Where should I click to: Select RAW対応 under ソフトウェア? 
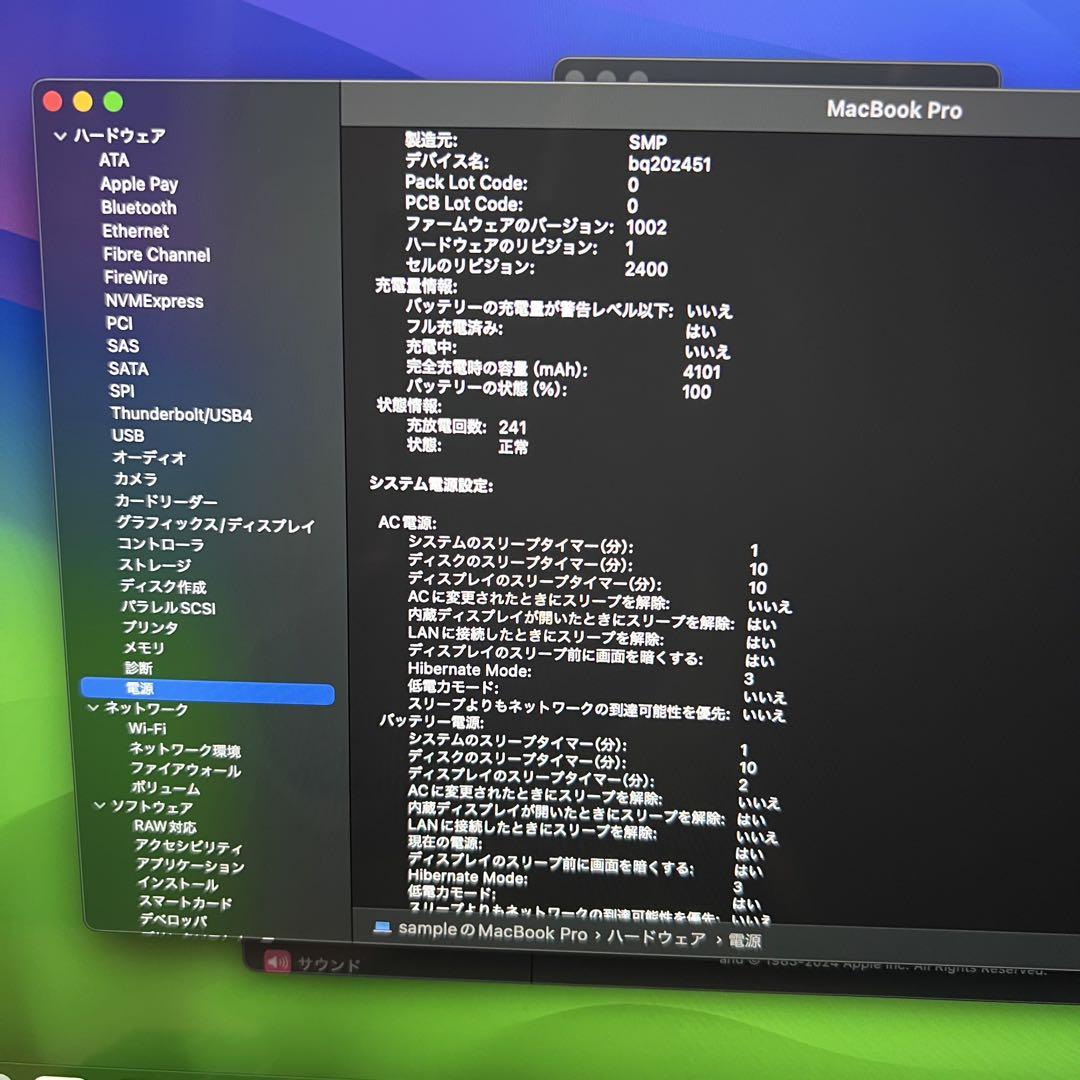pos(165,826)
